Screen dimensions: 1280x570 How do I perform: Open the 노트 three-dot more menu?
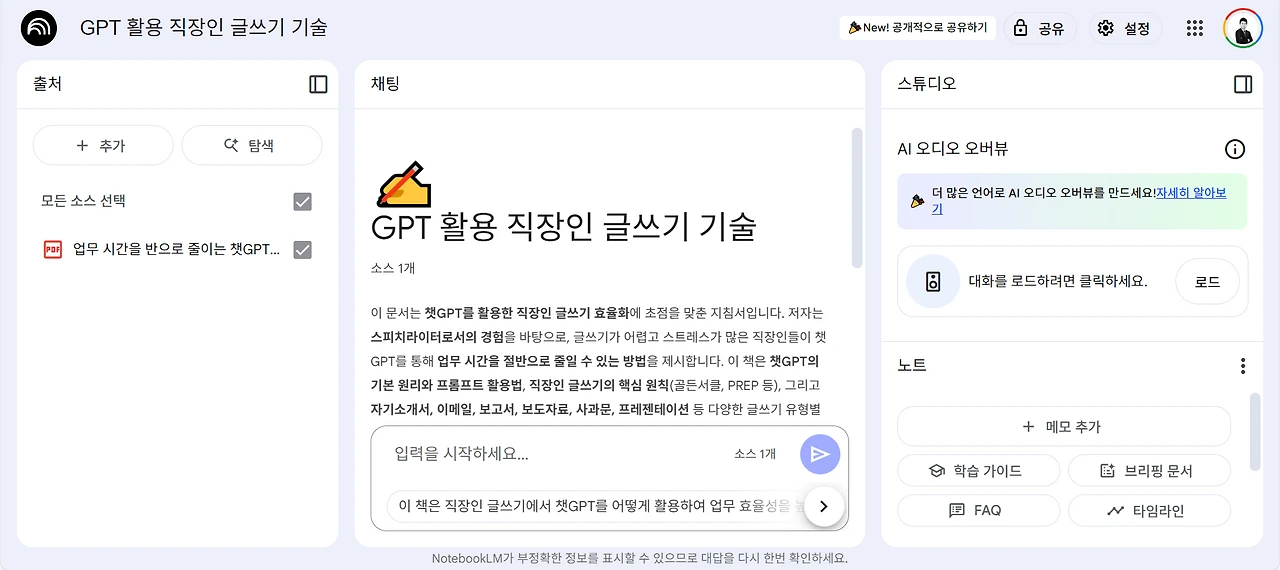point(1243,366)
